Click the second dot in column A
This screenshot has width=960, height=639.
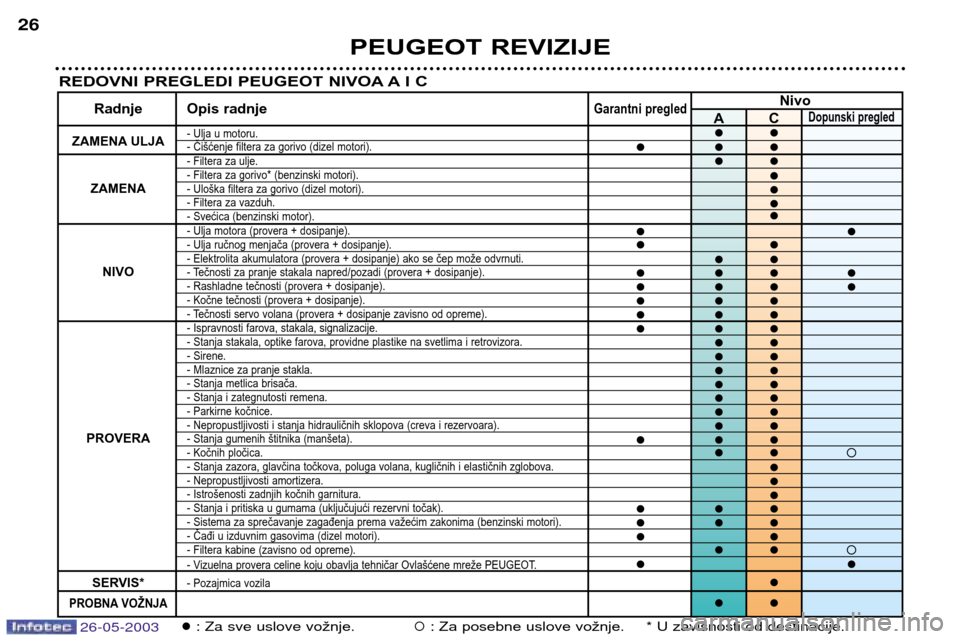(x=718, y=147)
